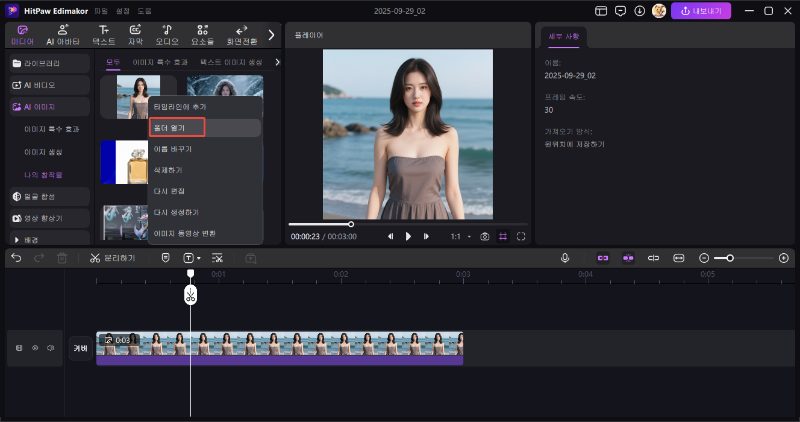The width and height of the screenshot is (800, 422).
Task: Click the player progress bar
Action: pos(408,224)
